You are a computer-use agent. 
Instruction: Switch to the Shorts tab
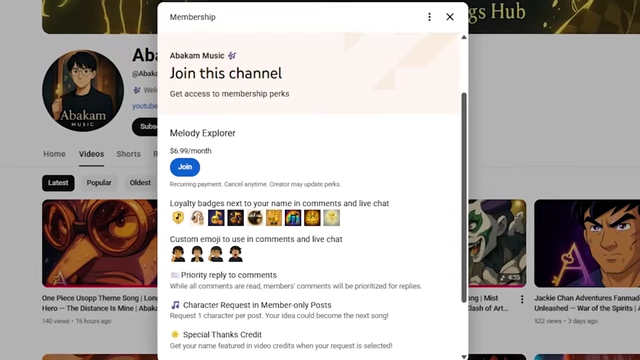(128, 154)
